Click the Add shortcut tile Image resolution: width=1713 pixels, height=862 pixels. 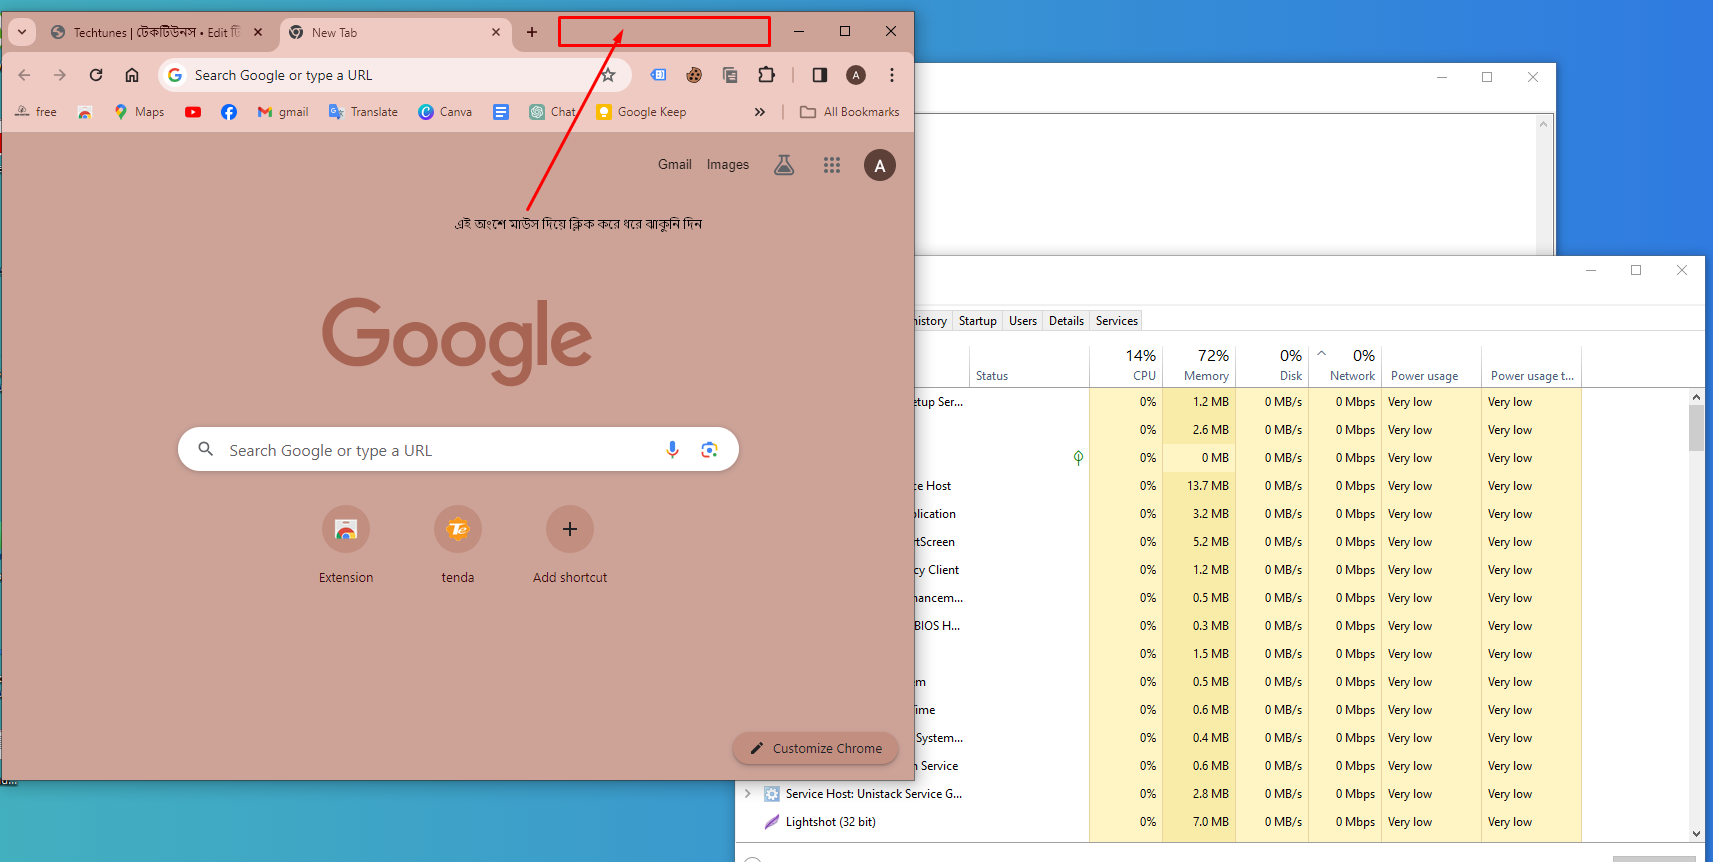tap(570, 545)
